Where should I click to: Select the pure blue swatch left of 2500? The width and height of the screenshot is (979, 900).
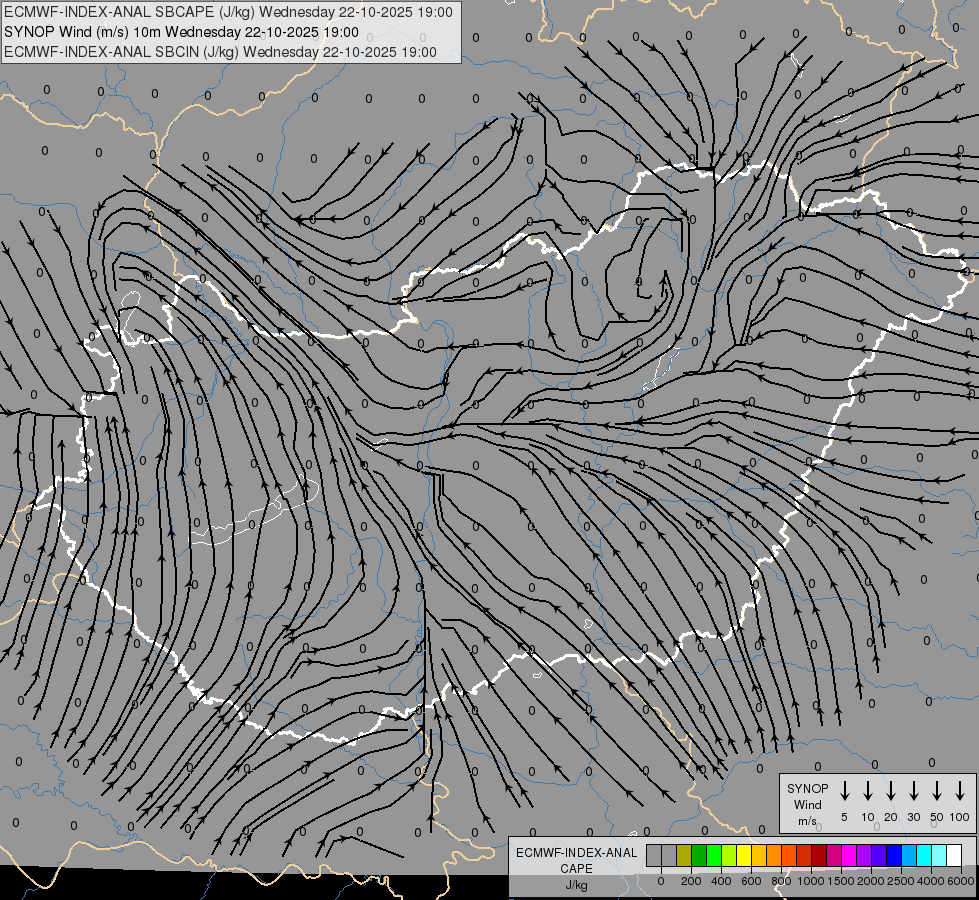895,855
